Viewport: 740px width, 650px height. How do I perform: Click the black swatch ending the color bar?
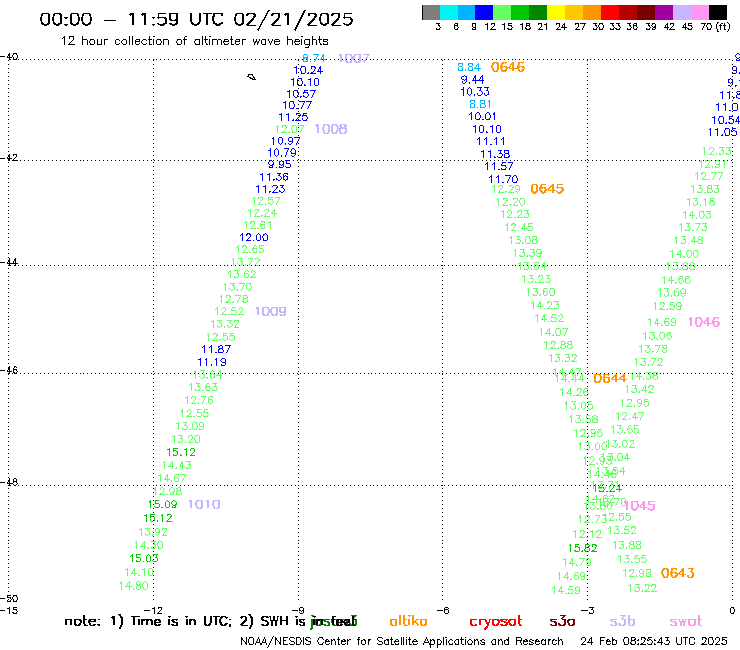pos(718,12)
